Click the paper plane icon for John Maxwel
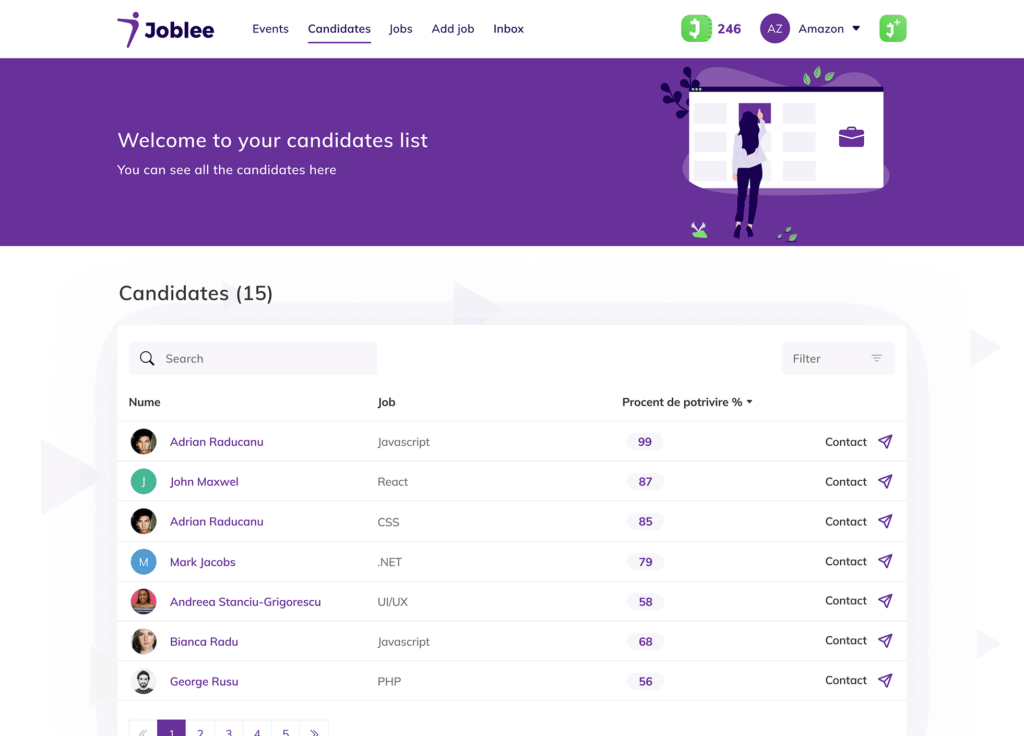The height and width of the screenshot is (736, 1024). (x=885, y=482)
